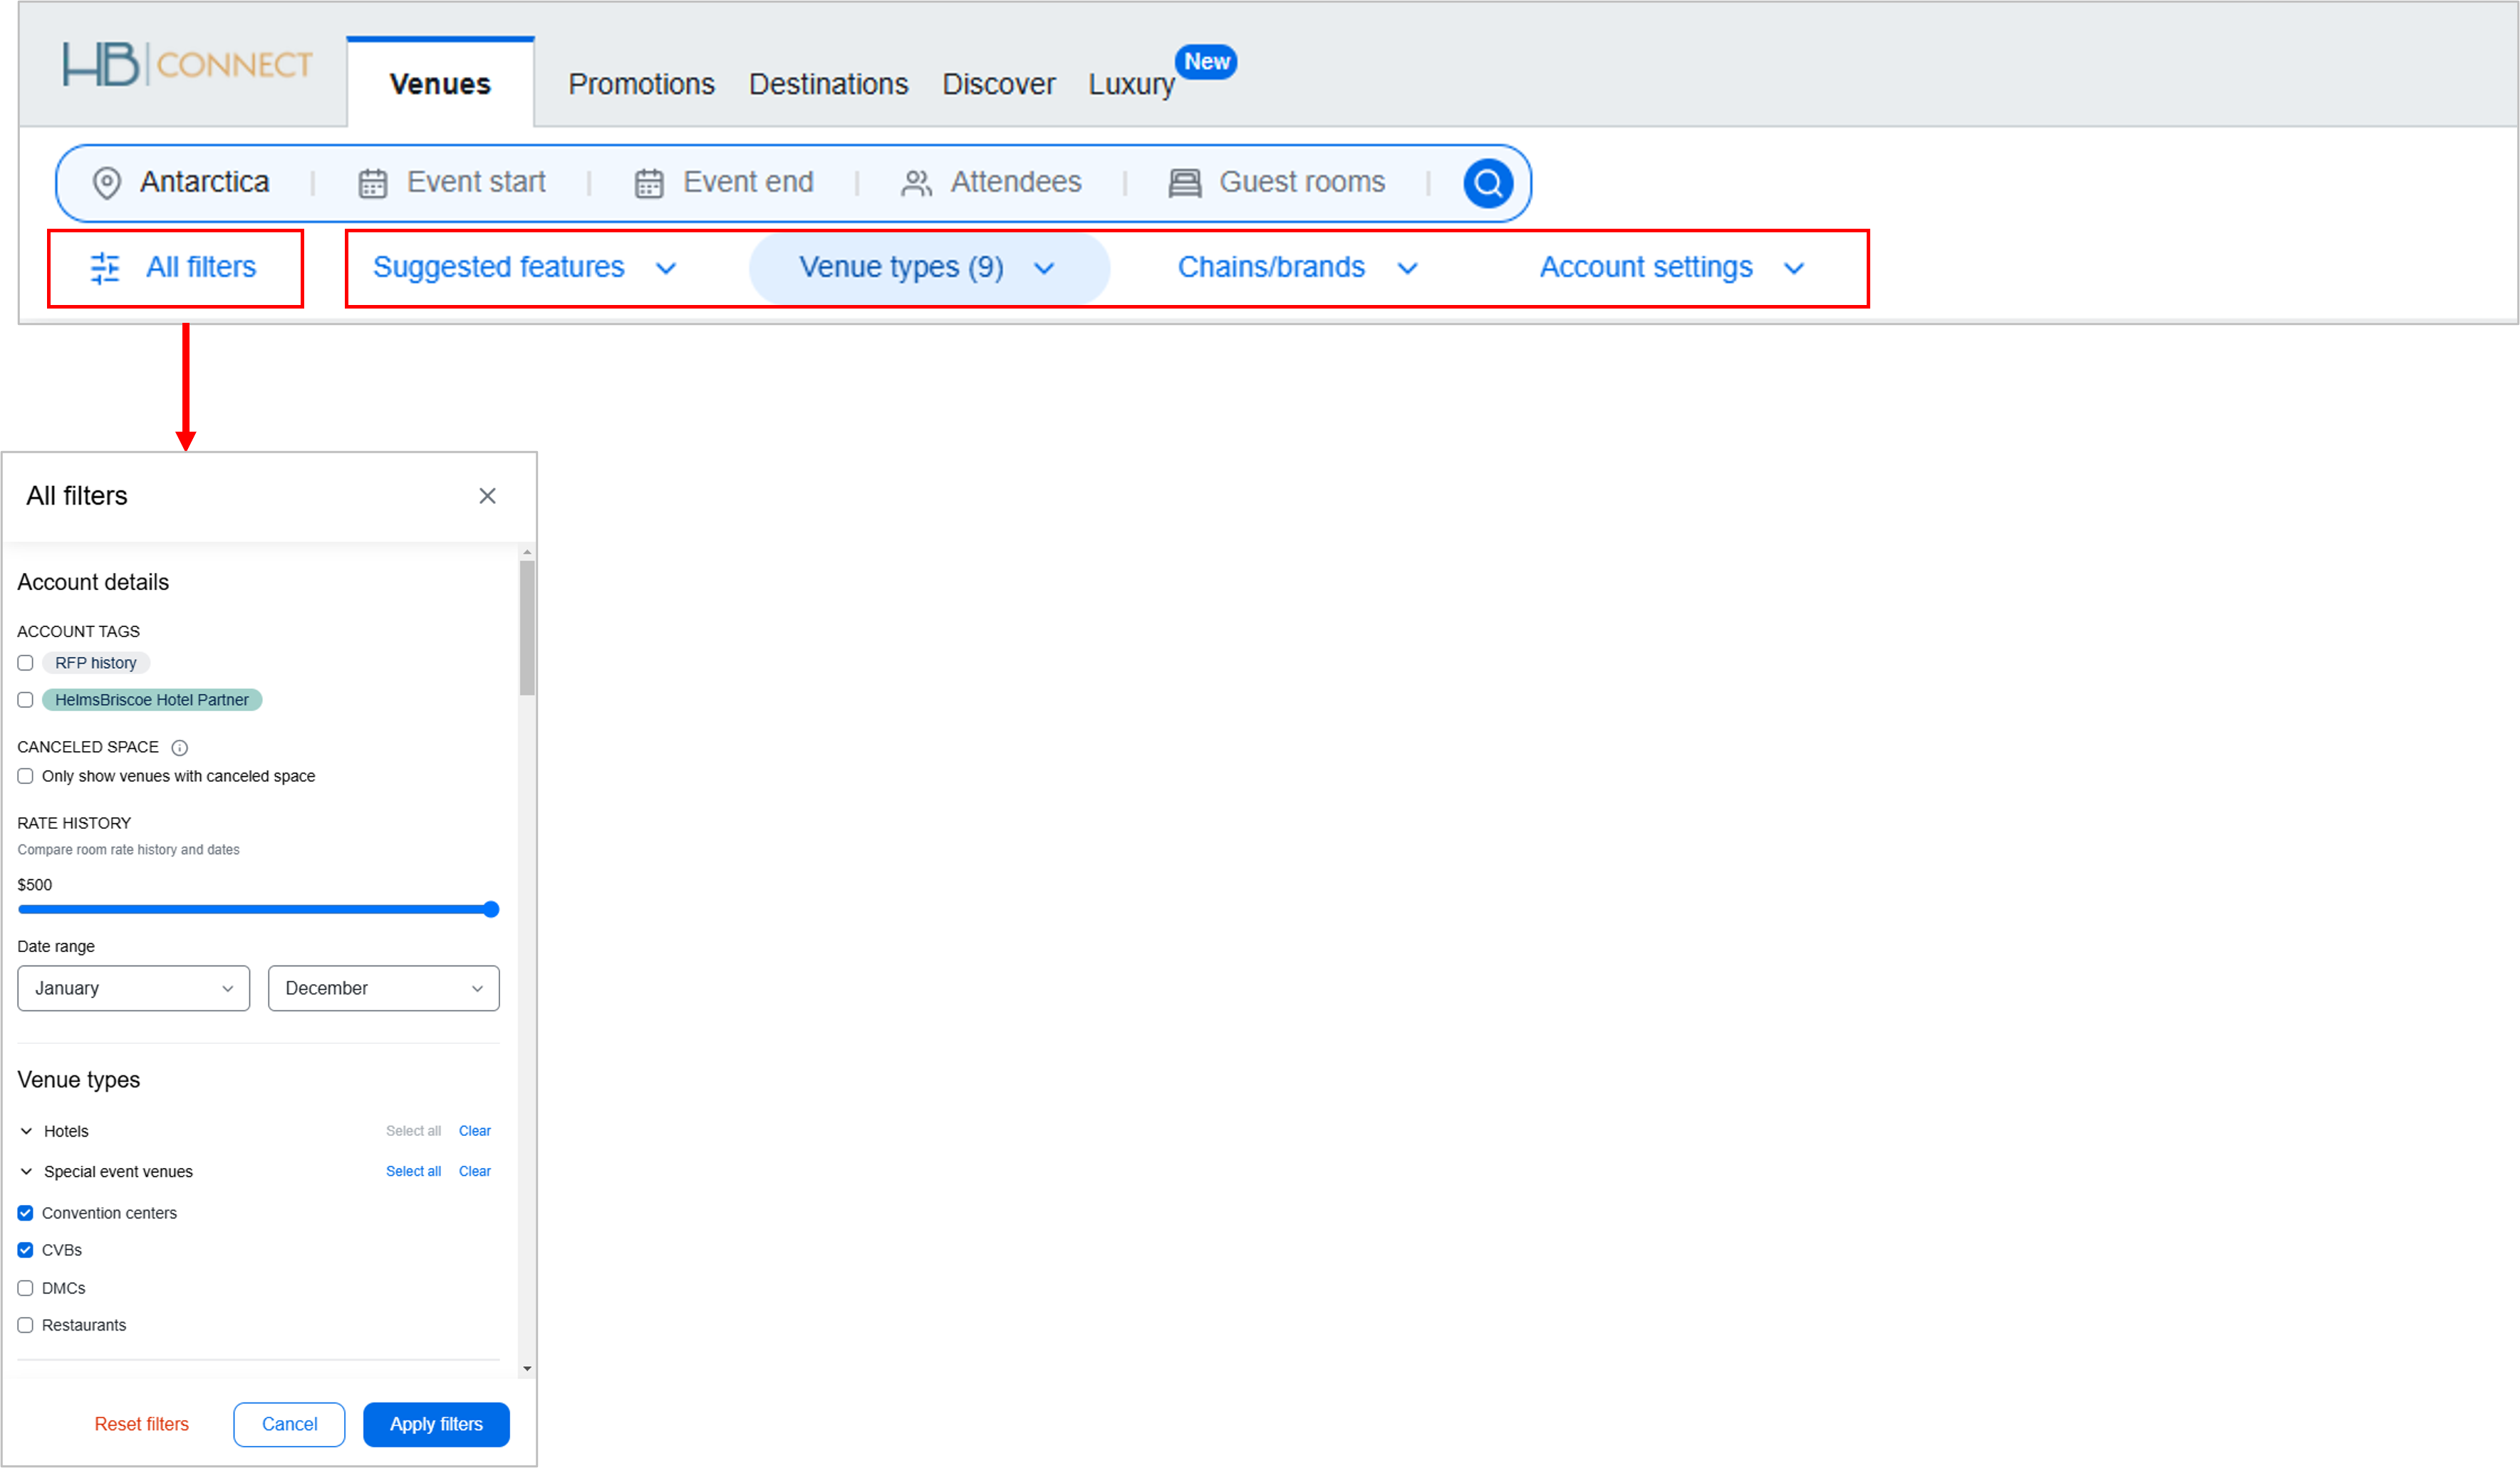Click Select all for Special event venues

[x=414, y=1171]
